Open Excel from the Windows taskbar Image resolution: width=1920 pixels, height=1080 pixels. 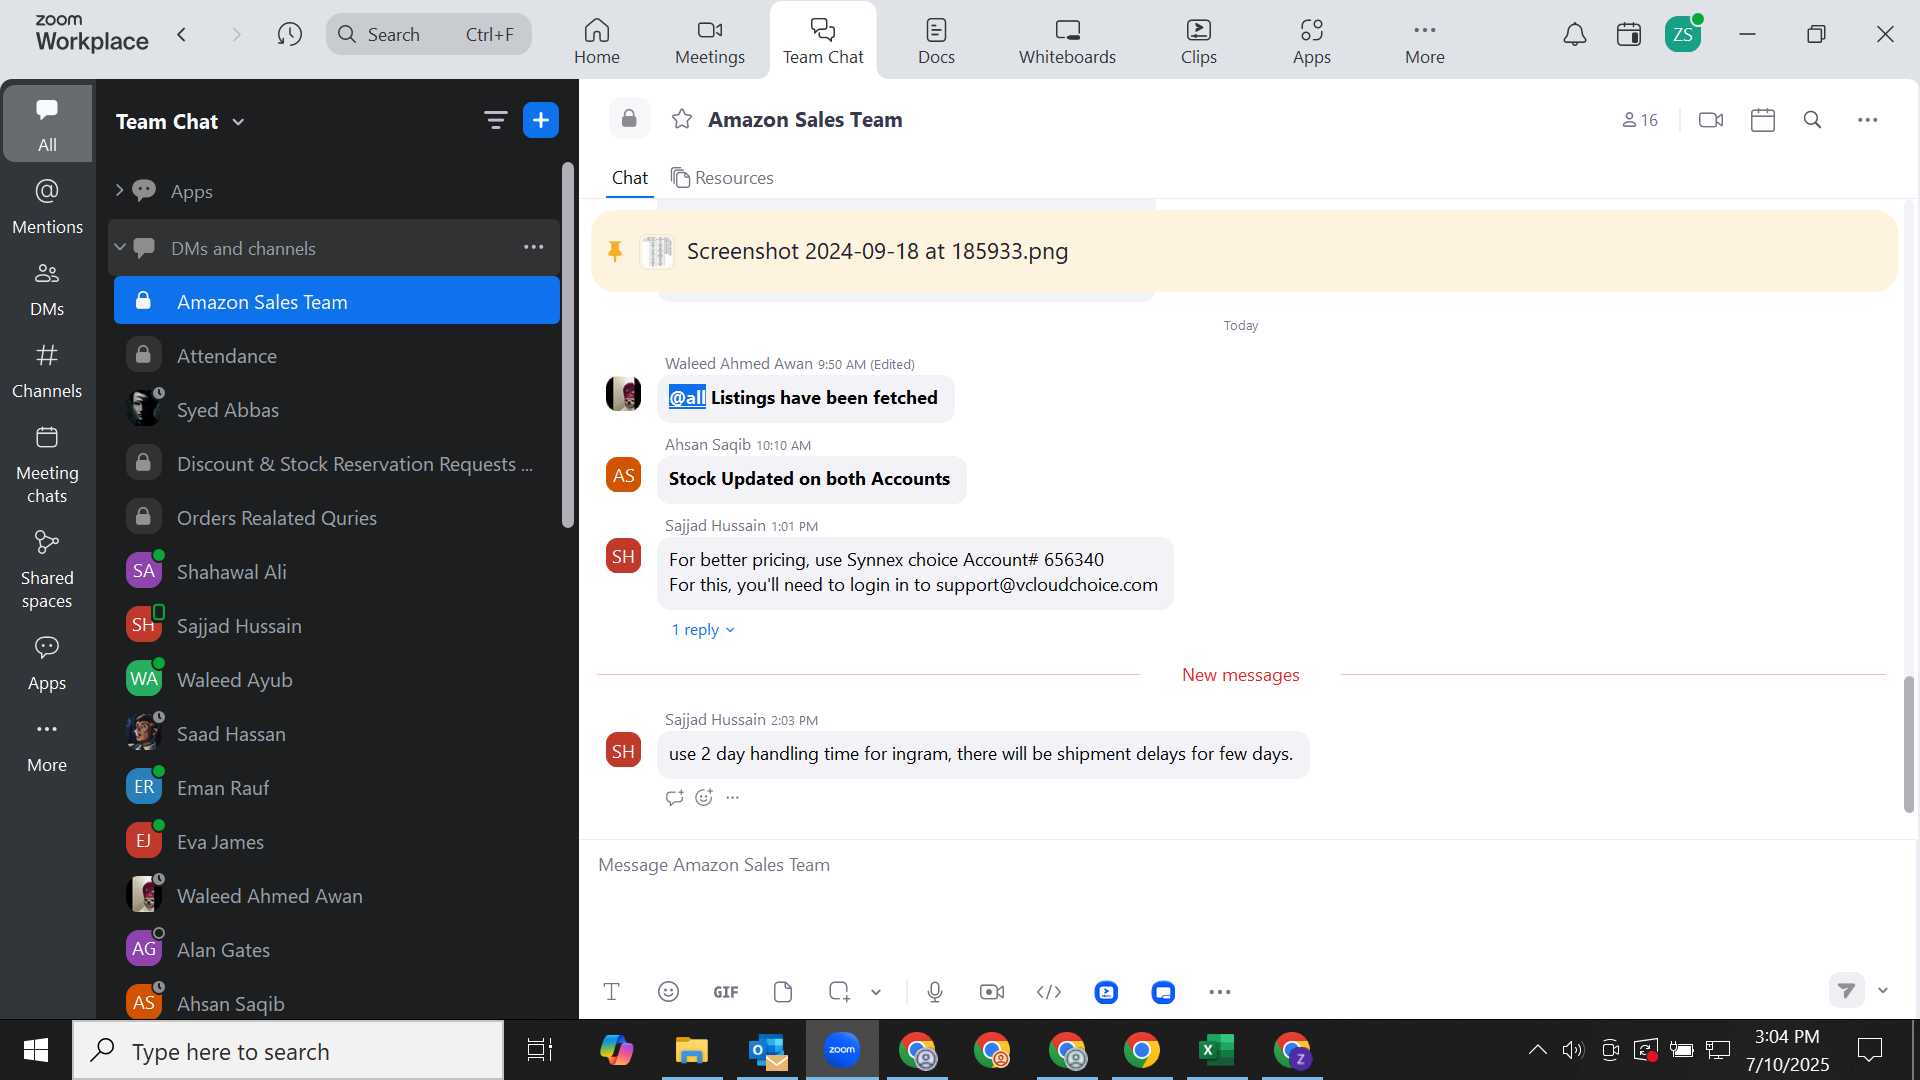coord(1217,1051)
